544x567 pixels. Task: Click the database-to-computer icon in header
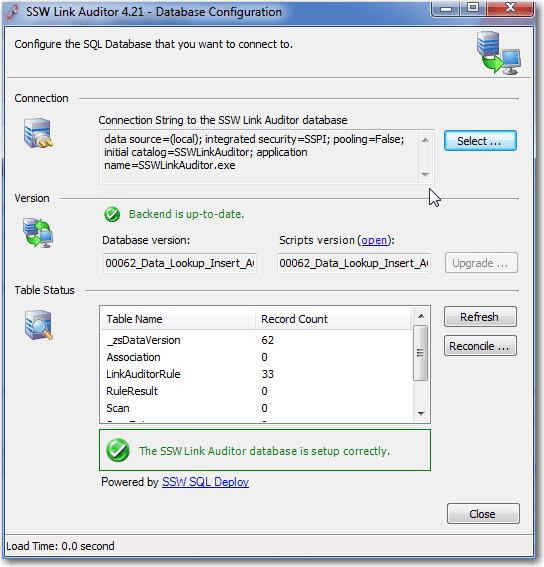click(x=498, y=52)
